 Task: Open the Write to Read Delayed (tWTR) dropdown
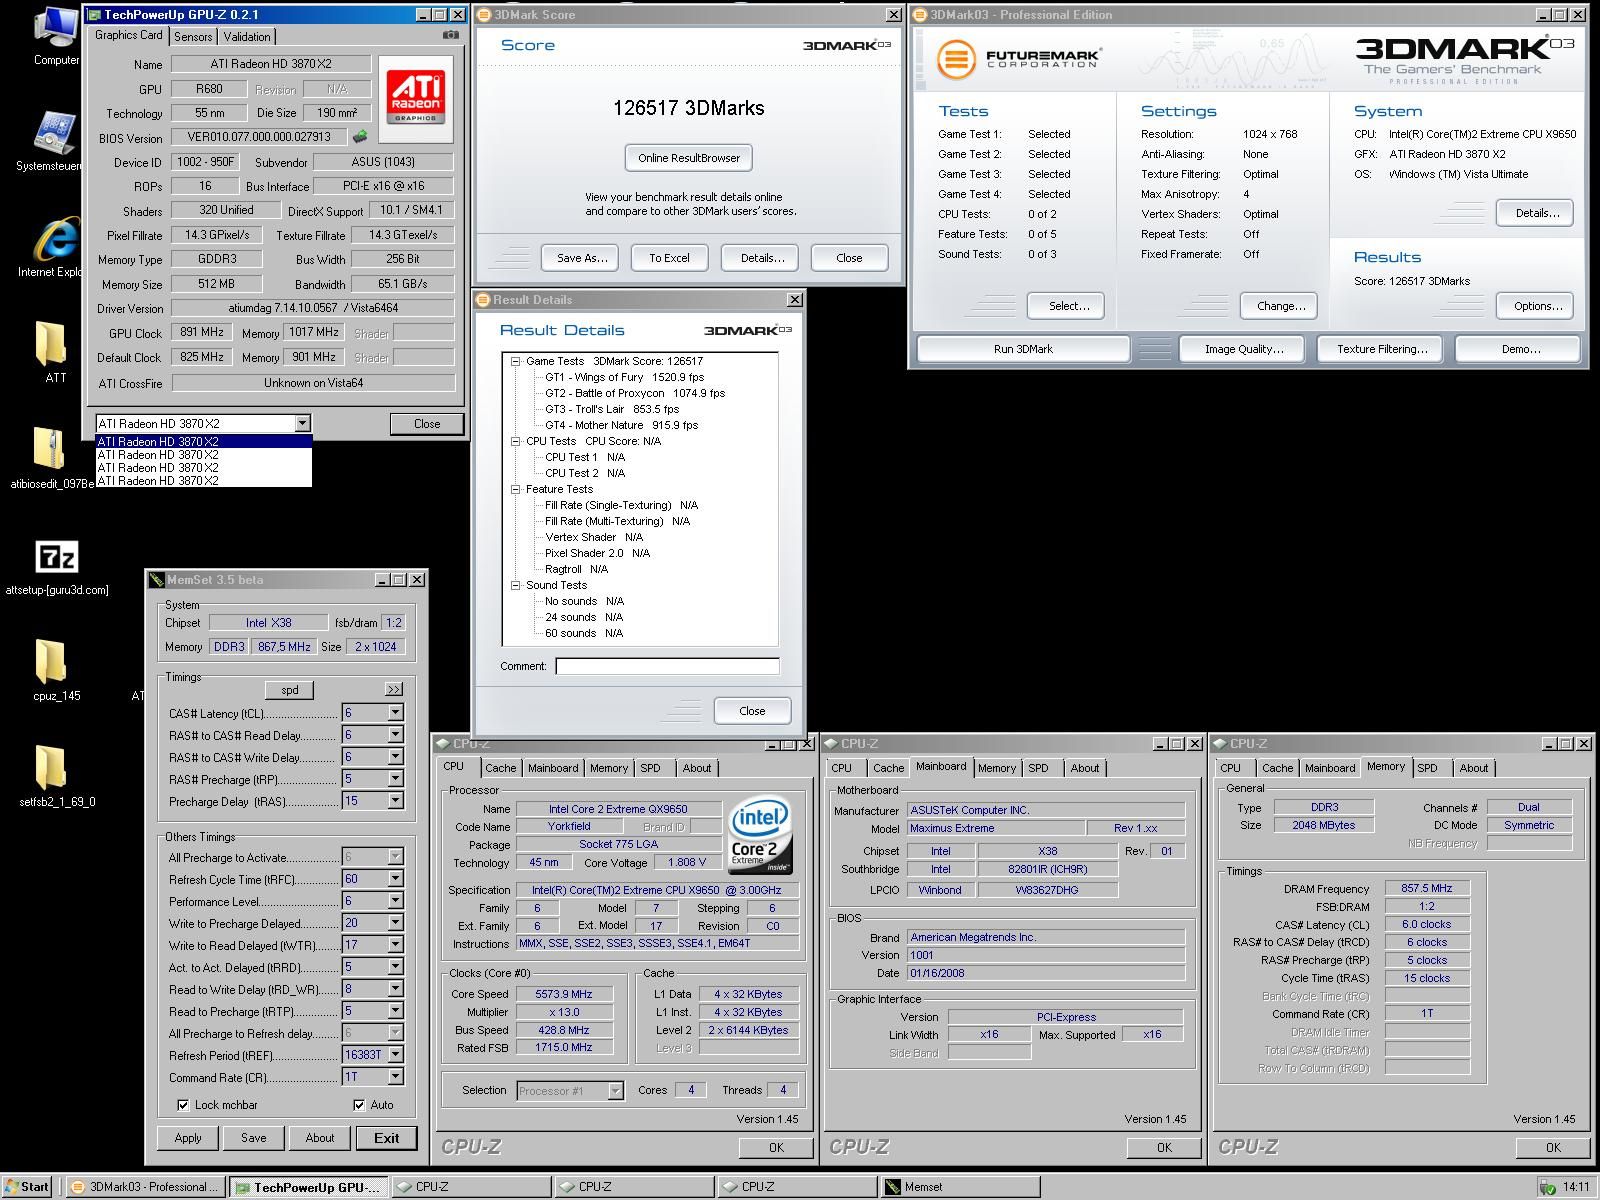pos(395,945)
